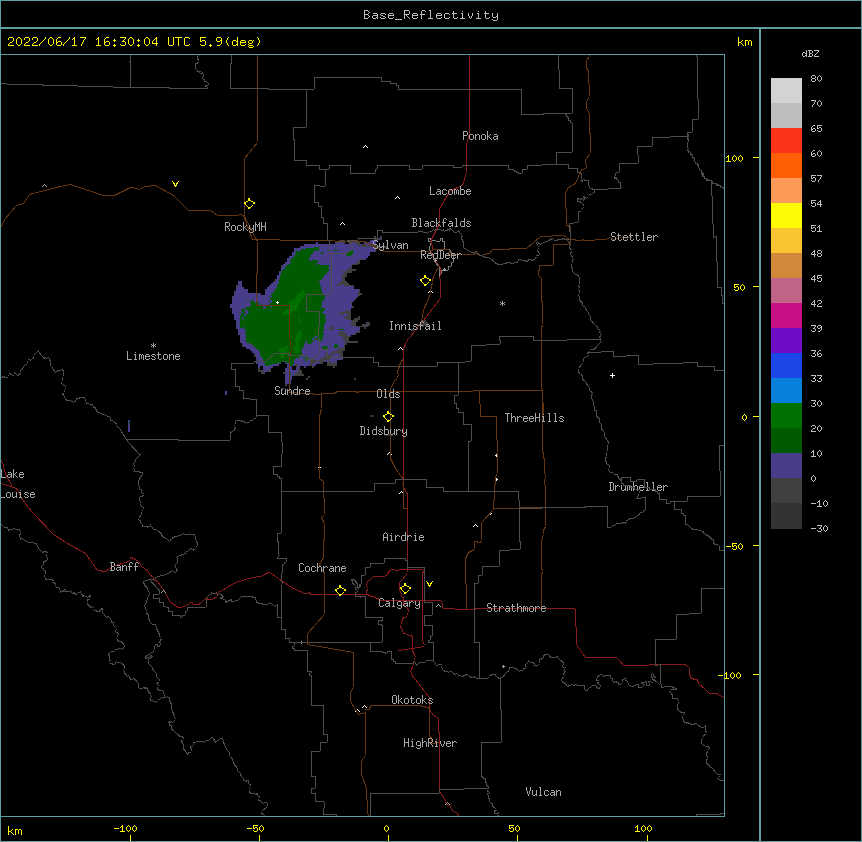Click the yellow diamond marker above RockyMH
This screenshot has height=842, width=862.
[250, 204]
